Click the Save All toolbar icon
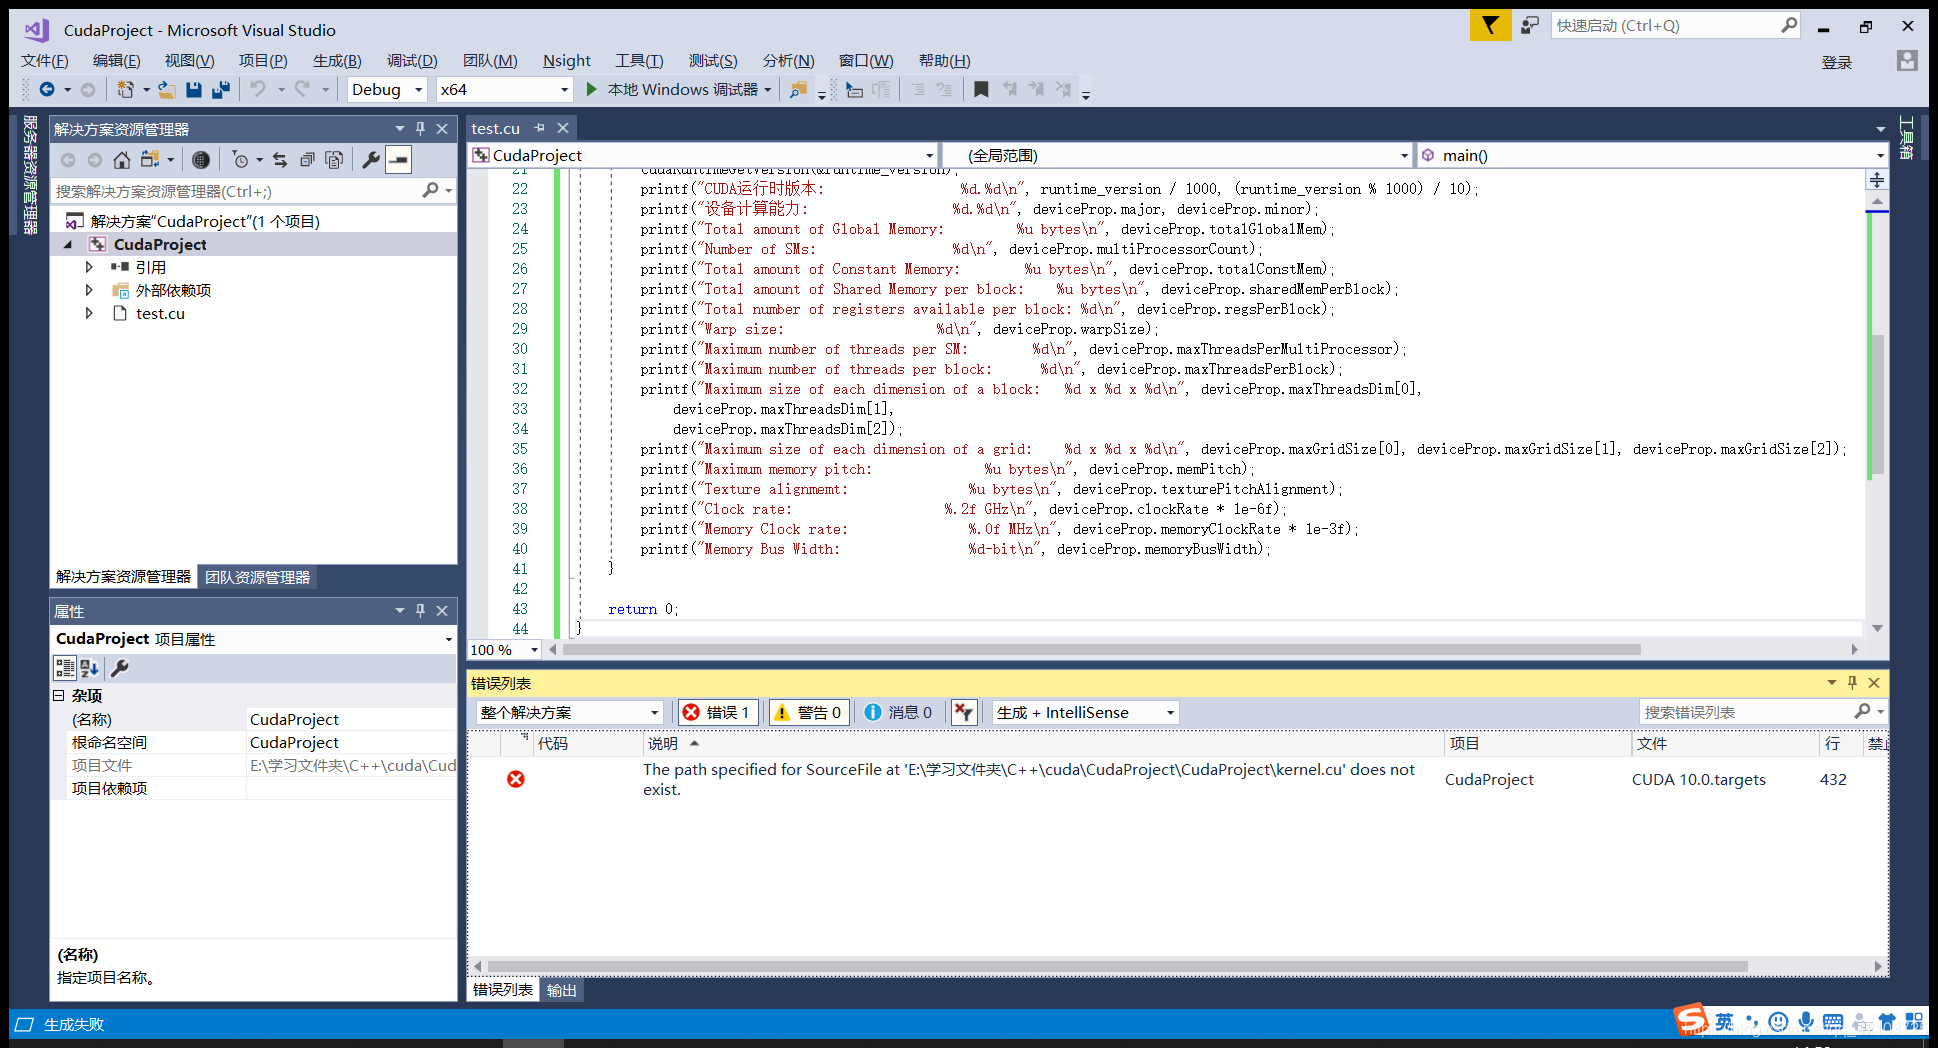The image size is (1938, 1048). pos(221,90)
